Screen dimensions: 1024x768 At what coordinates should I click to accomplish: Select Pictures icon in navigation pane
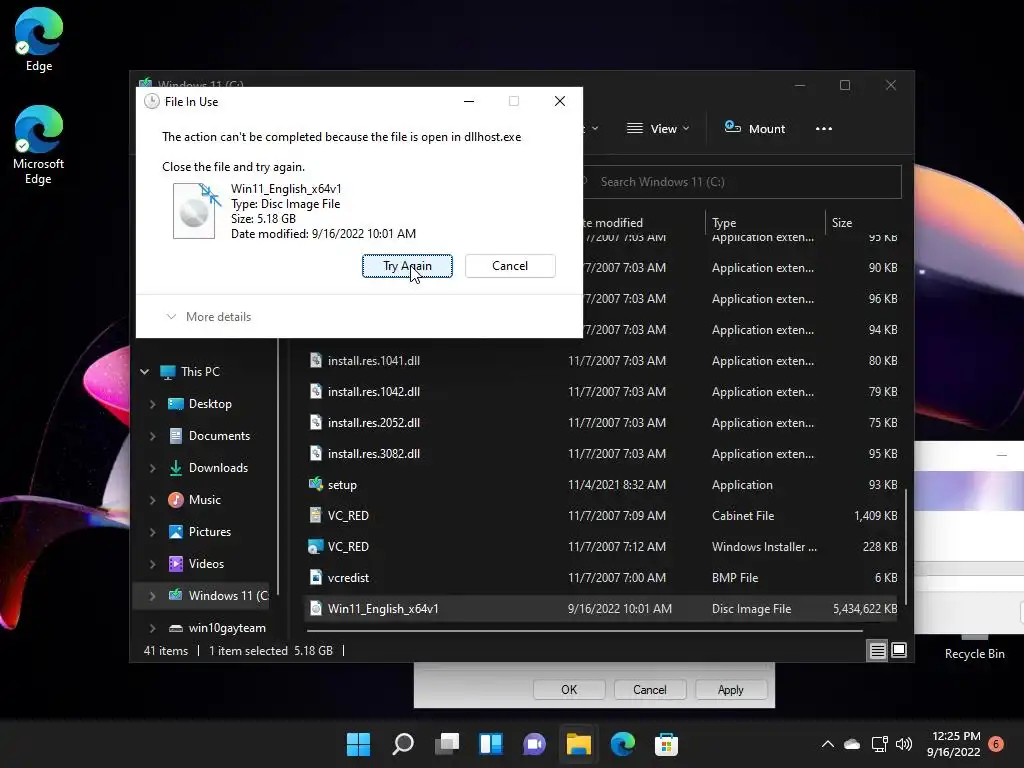click(x=176, y=532)
